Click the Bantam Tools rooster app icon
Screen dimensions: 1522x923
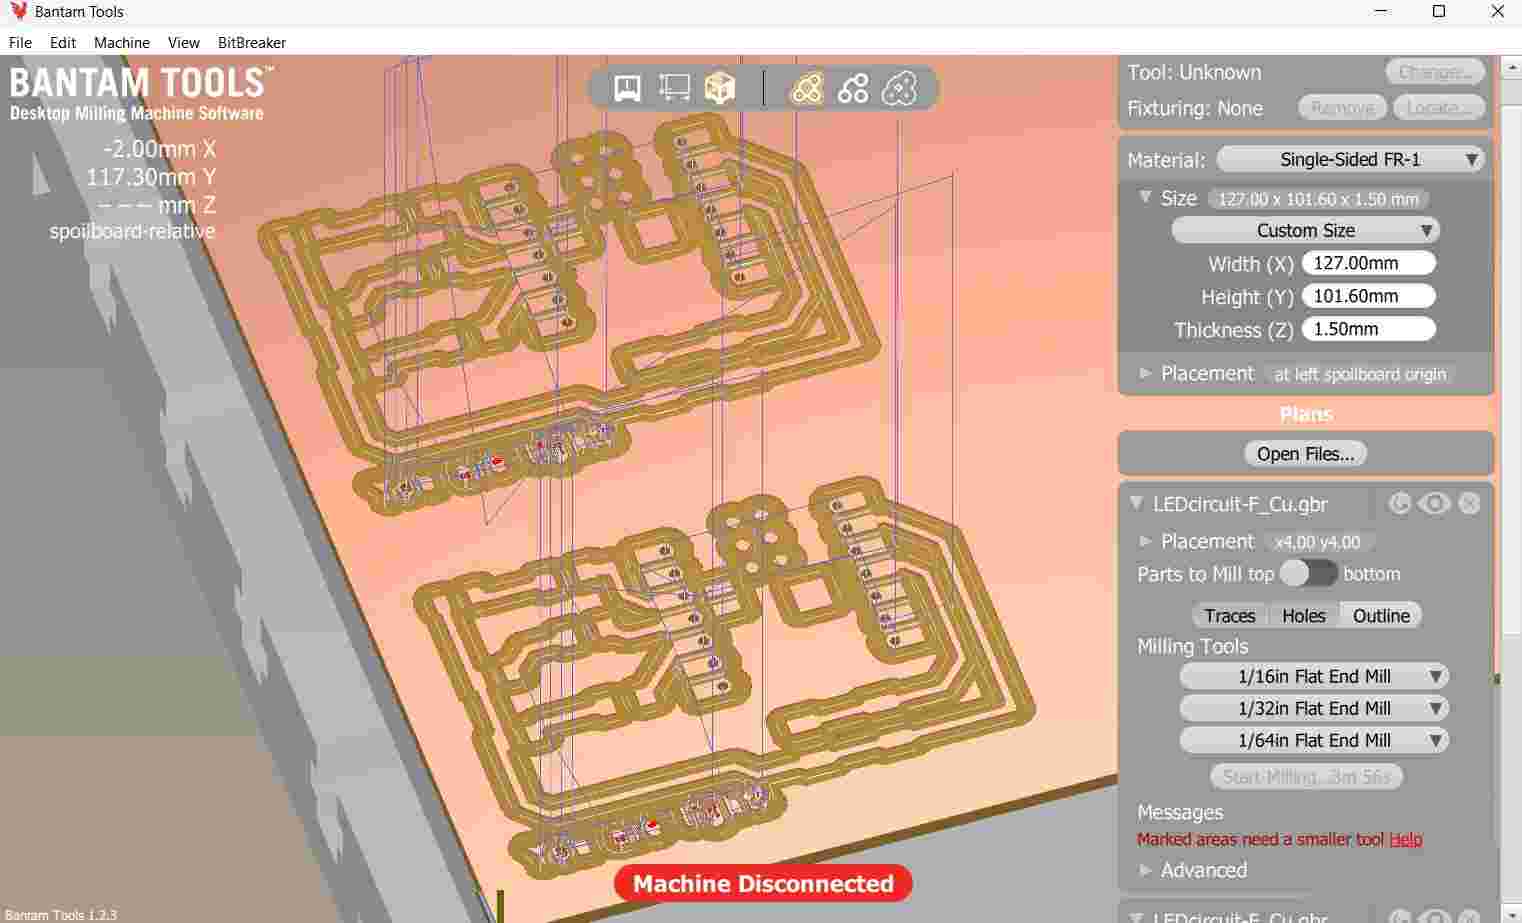point(18,12)
